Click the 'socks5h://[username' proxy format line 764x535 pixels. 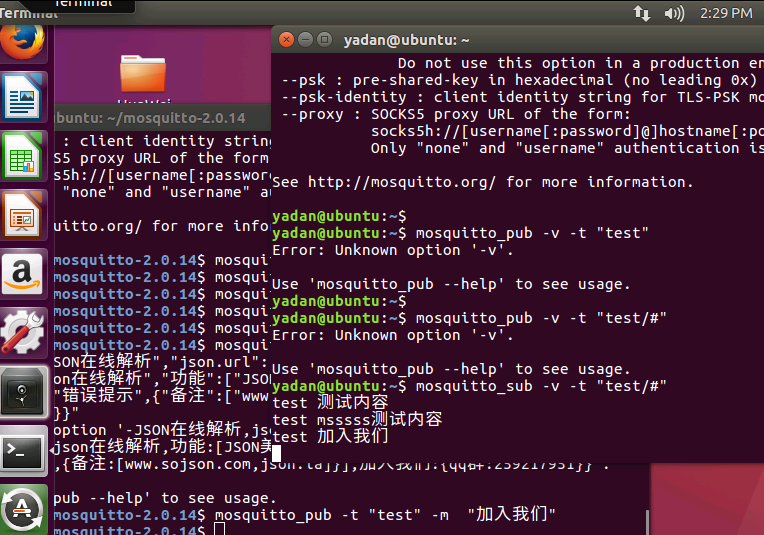pos(567,131)
